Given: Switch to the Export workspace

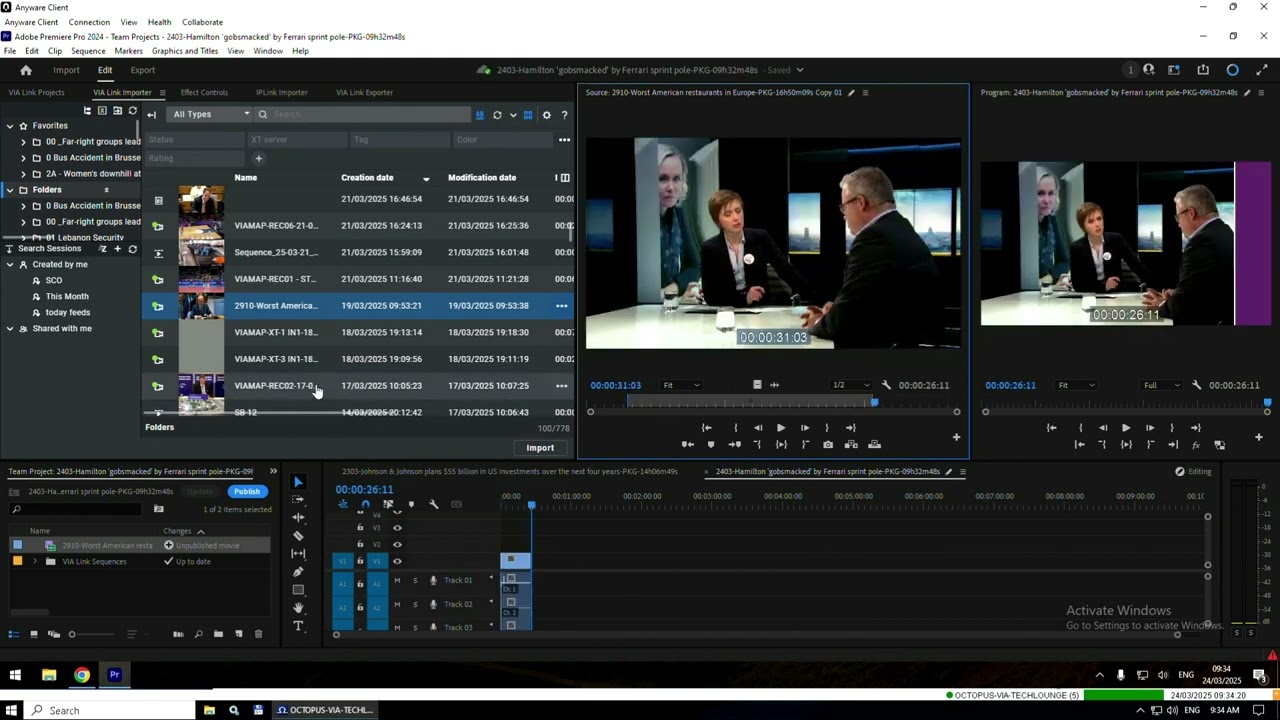Looking at the screenshot, I should point(142,70).
